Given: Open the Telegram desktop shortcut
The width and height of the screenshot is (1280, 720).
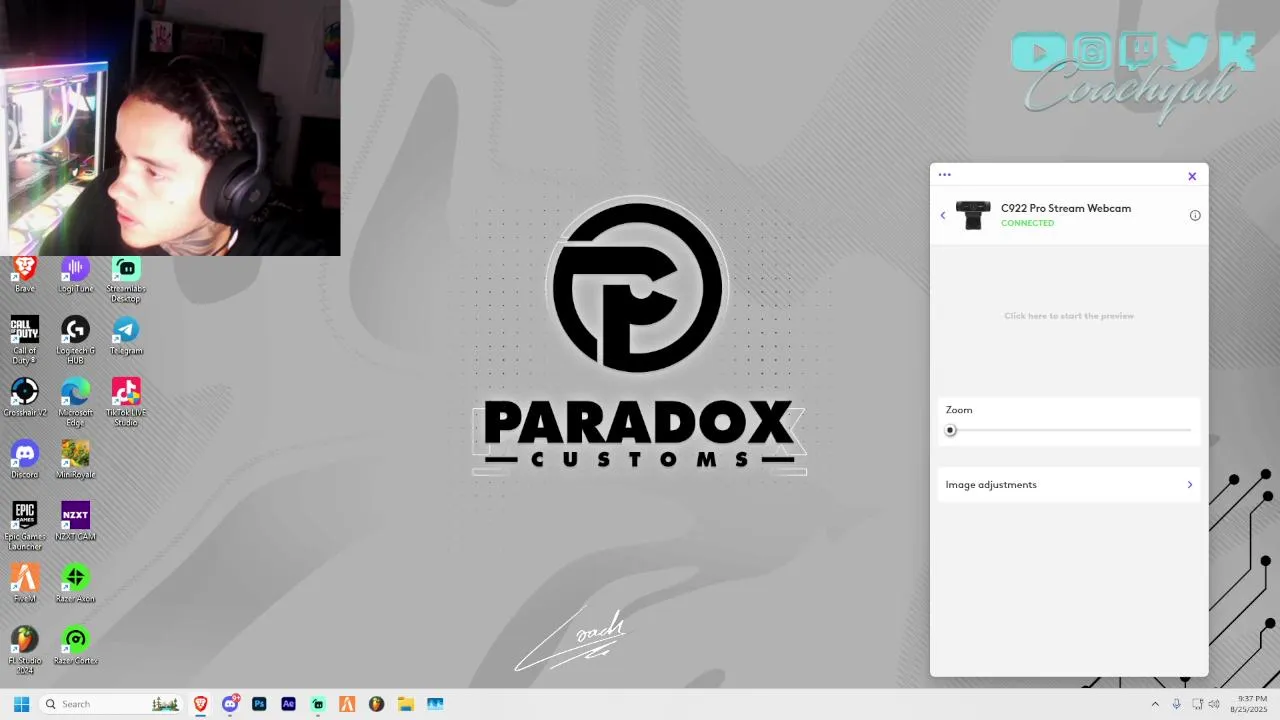Looking at the screenshot, I should coord(126,336).
